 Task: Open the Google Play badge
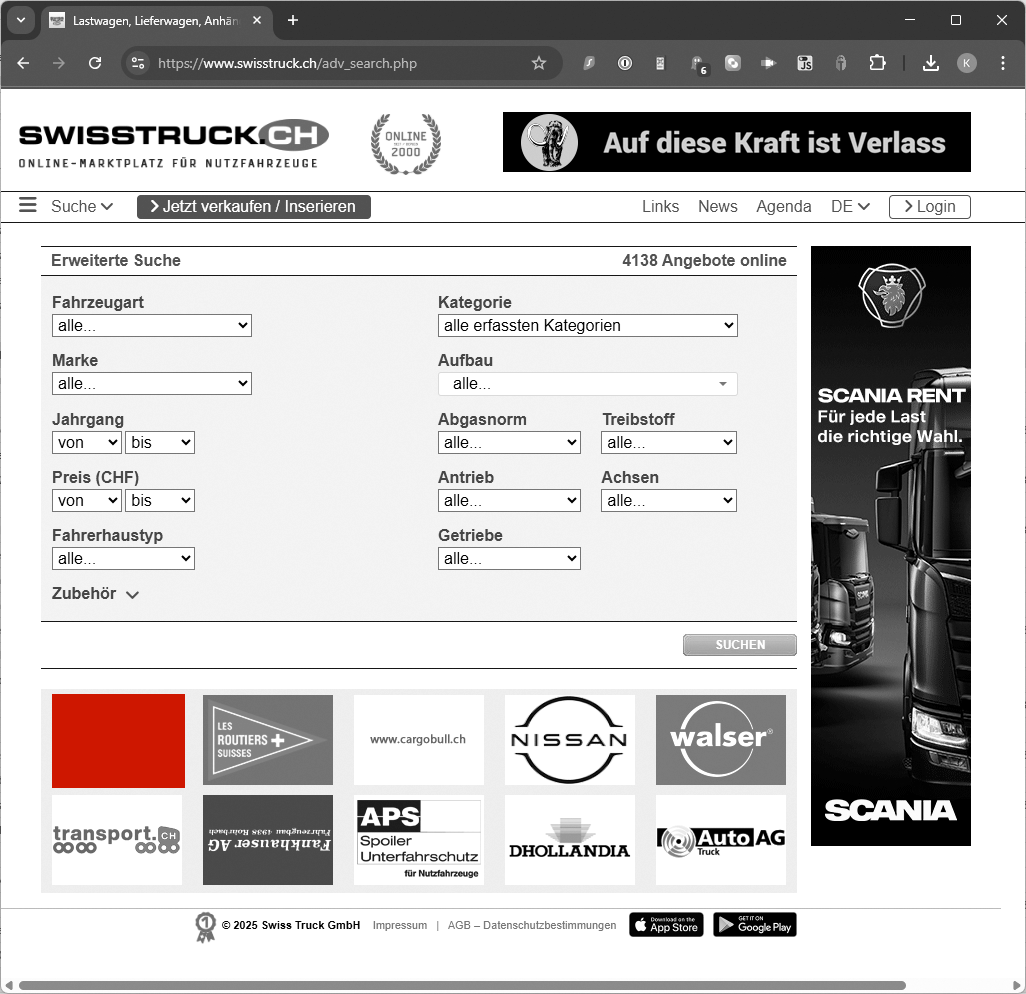(754, 925)
